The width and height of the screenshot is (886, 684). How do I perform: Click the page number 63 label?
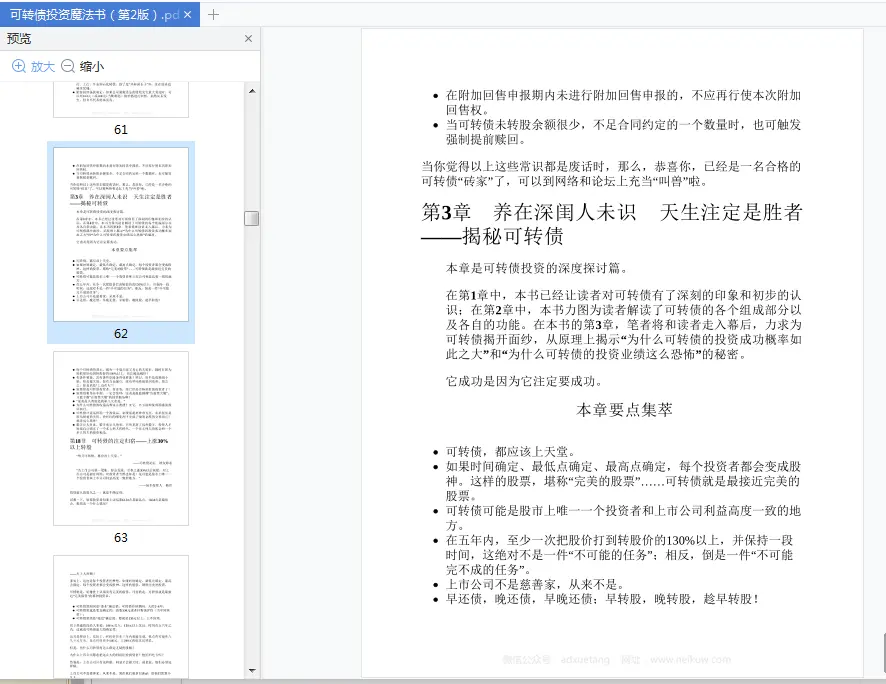coord(121,538)
